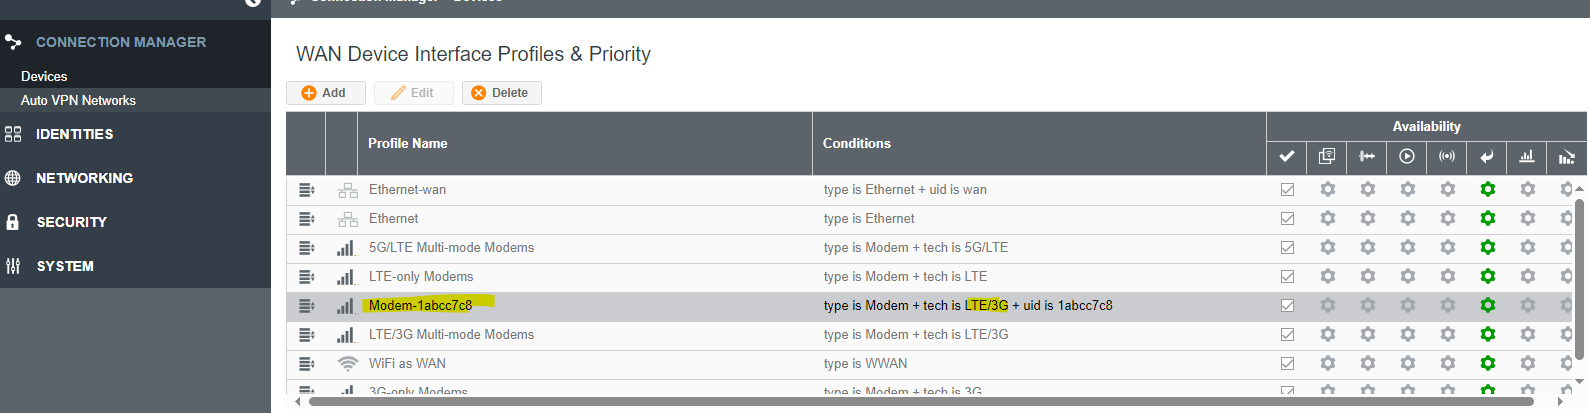
Task: Click the horizontal scrollbar below the table
Action: [x=920, y=402]
